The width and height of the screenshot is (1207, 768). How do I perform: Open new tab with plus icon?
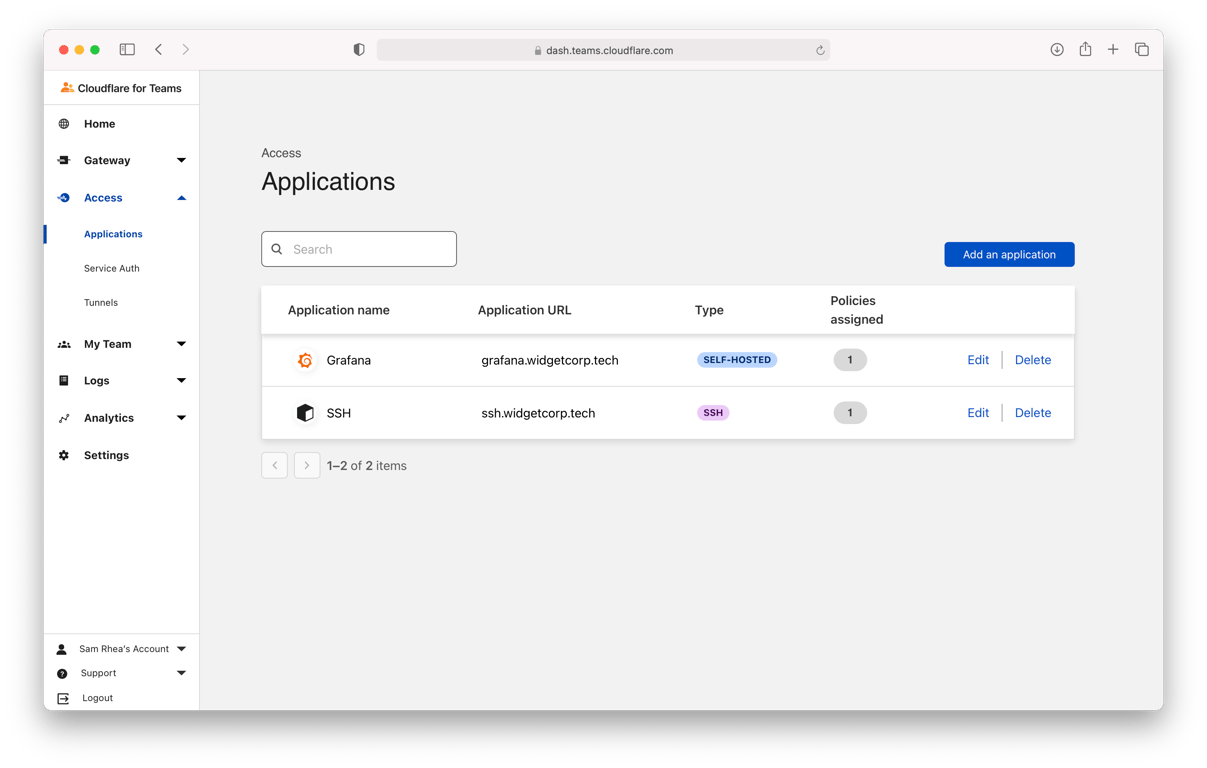point(1113,49)
